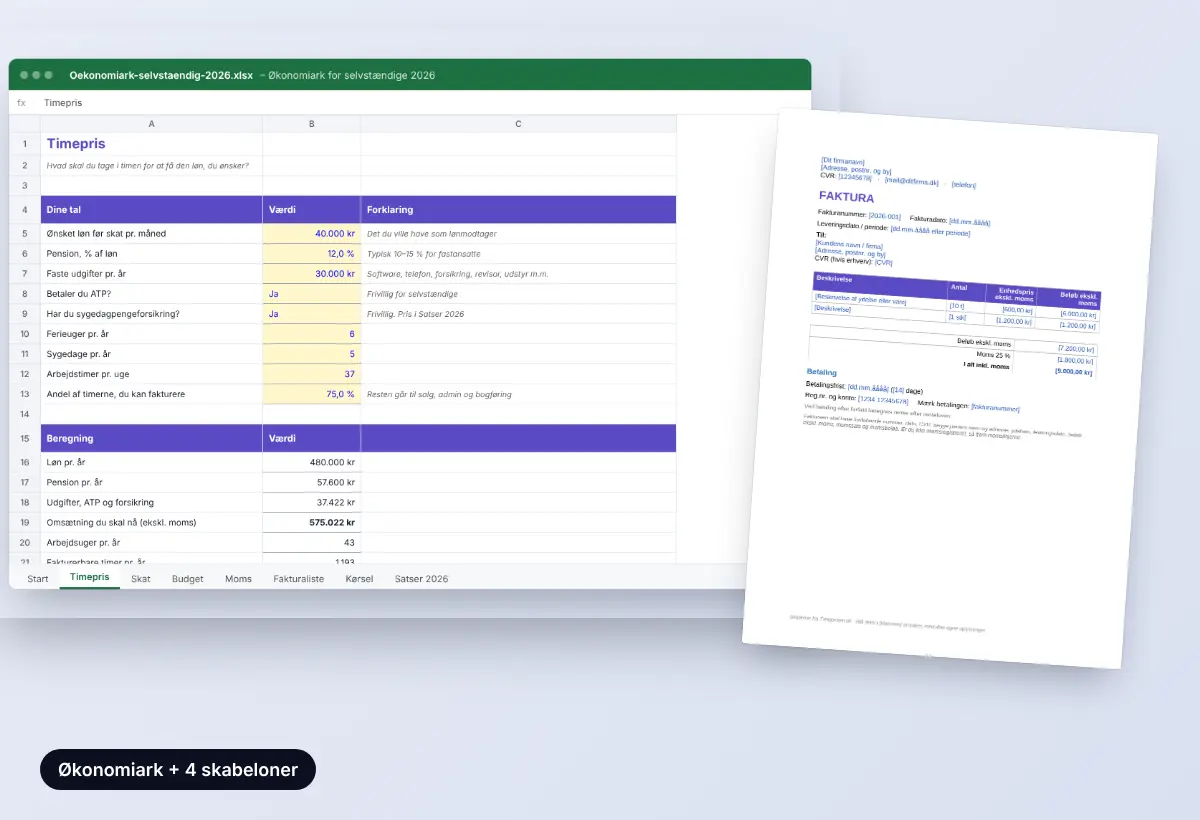Go to the Kørsel sheet tab
This screenshot has height=820, width=1200.
click(359, 579)
